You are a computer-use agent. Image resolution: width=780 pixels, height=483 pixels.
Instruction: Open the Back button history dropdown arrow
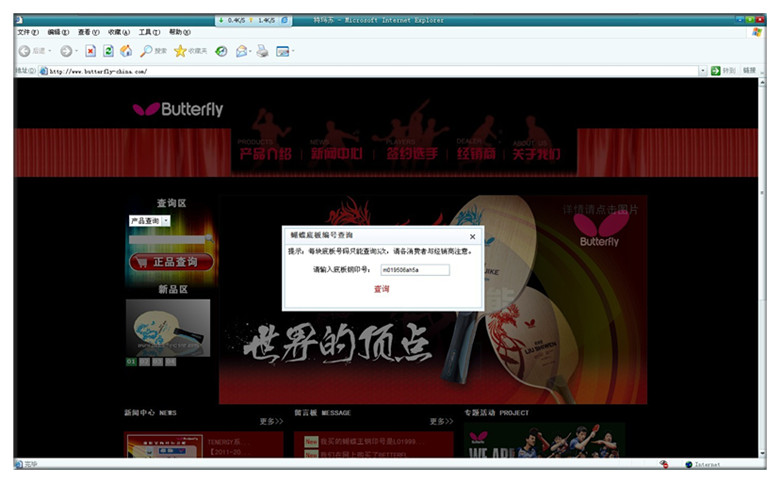coord(50,51)
